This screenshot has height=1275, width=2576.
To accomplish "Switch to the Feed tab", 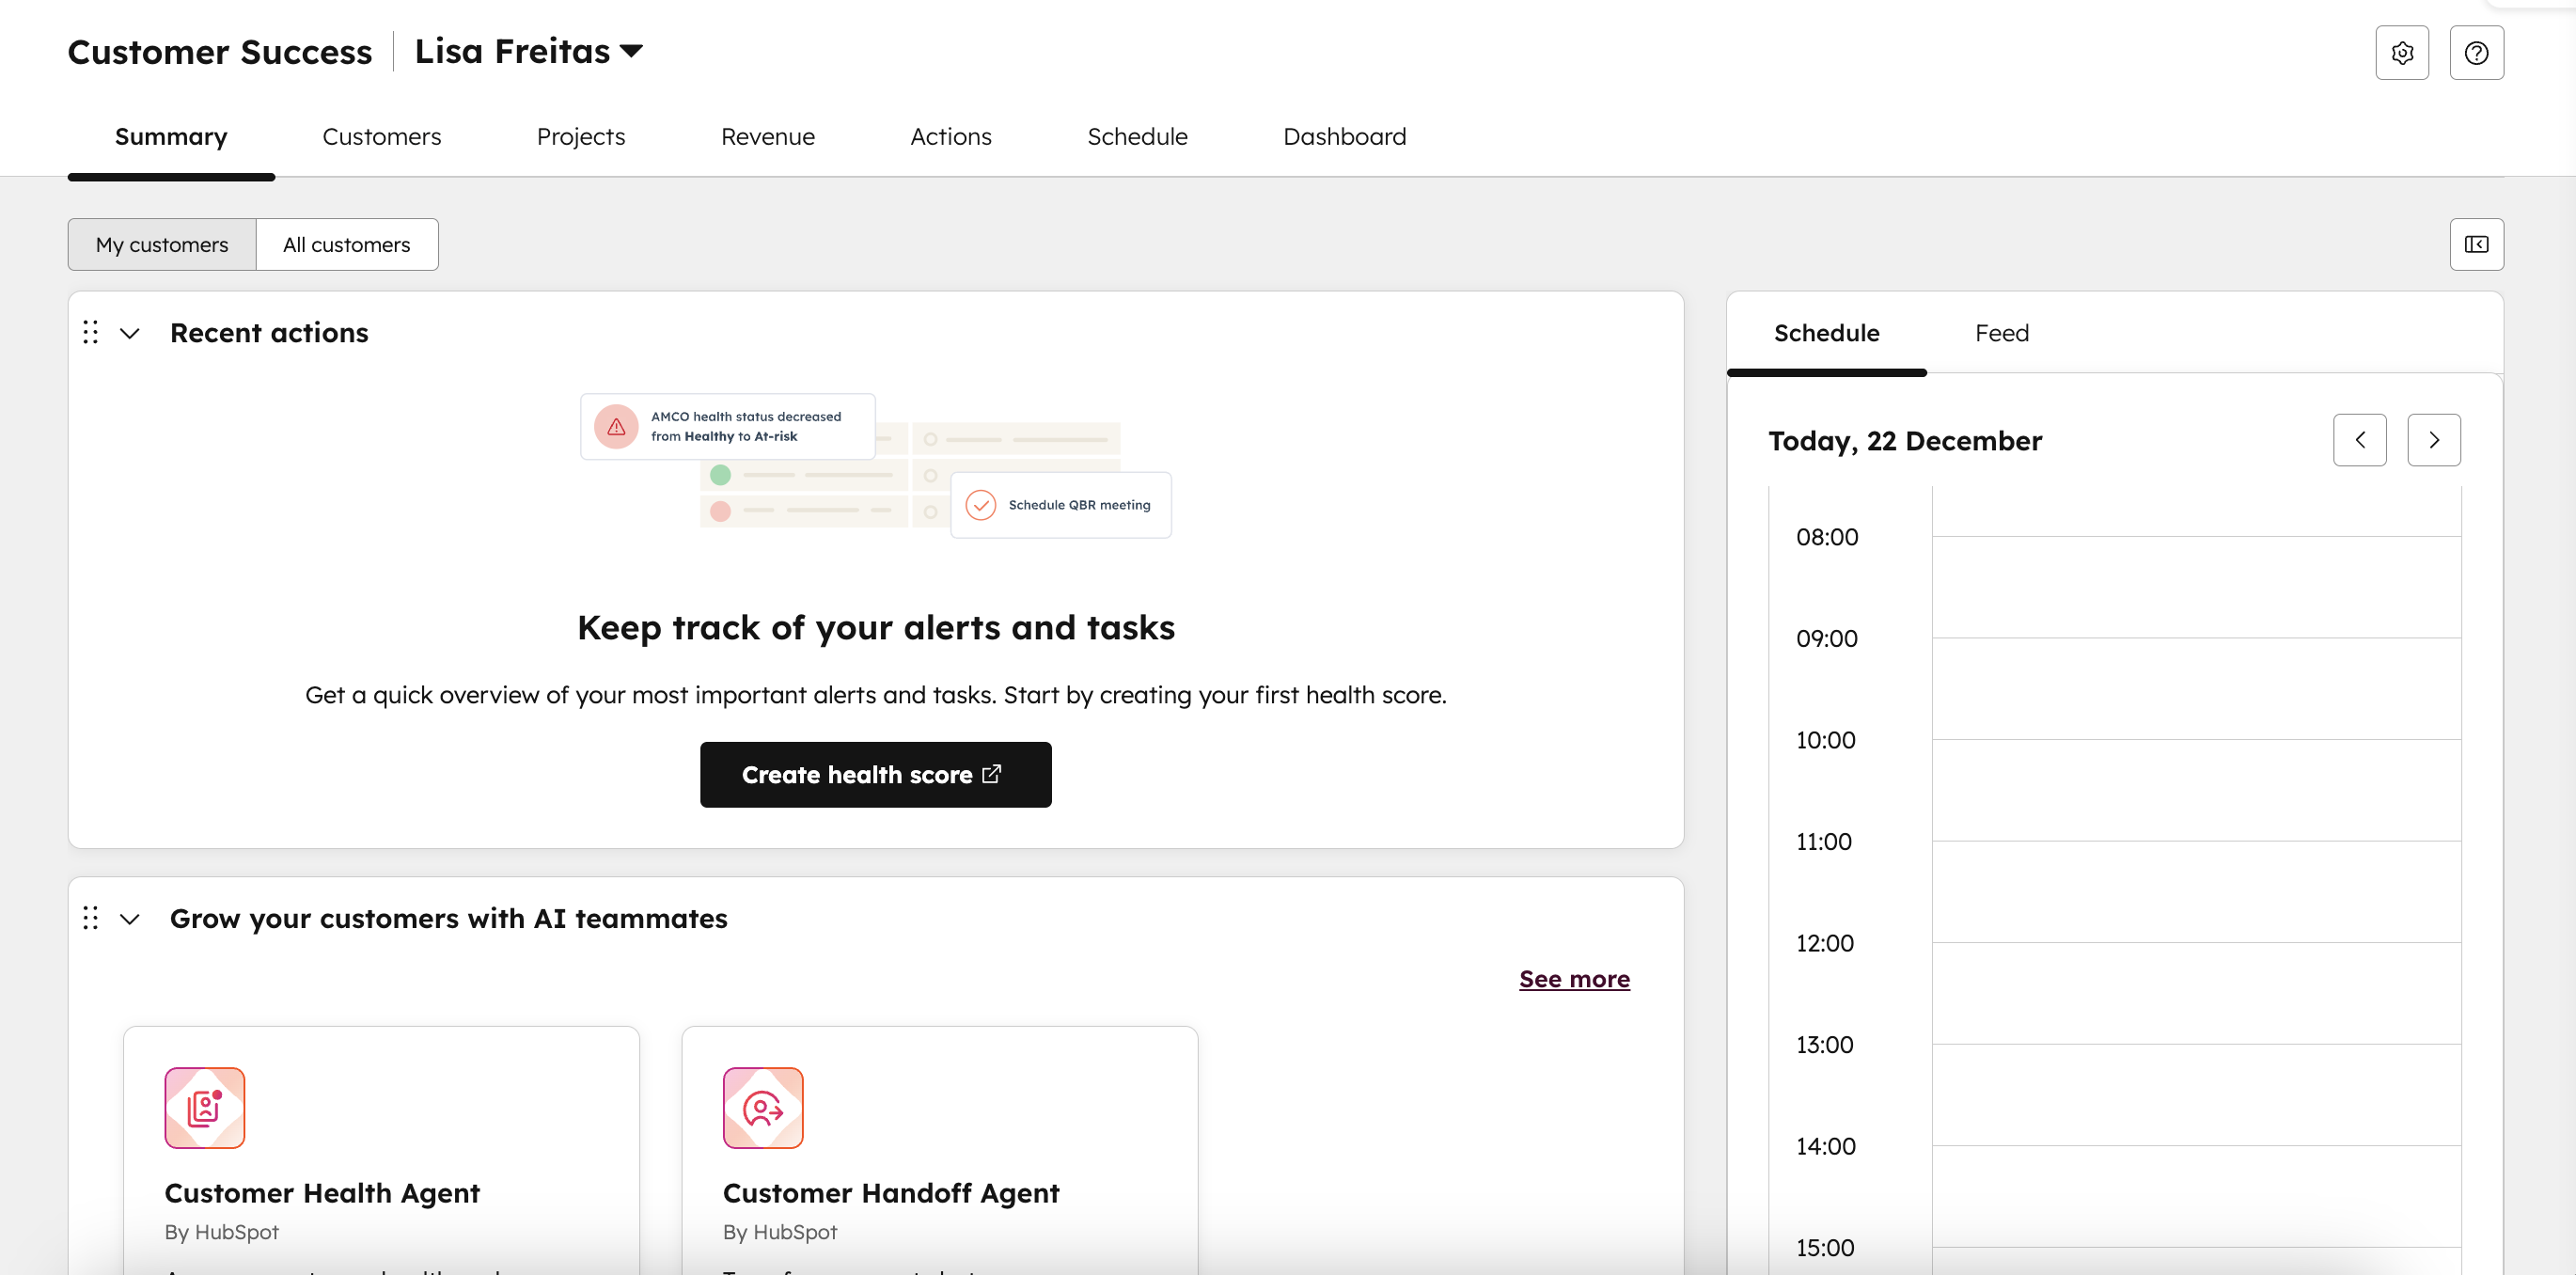I will click(2002, 333).
